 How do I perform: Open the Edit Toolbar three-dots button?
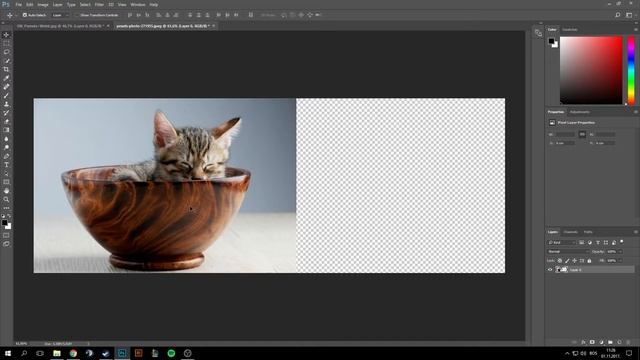pyautogui.click(x=6, y=208)
